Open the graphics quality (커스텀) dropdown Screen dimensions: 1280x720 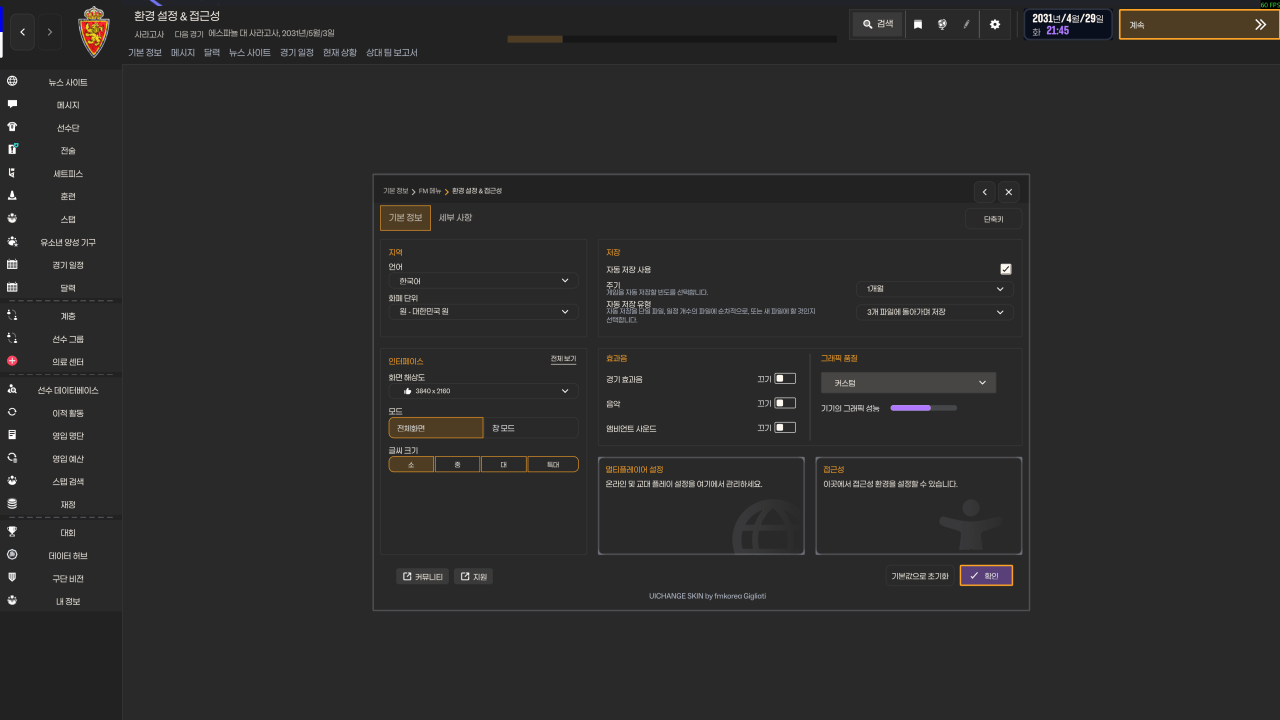click(908, 383)
